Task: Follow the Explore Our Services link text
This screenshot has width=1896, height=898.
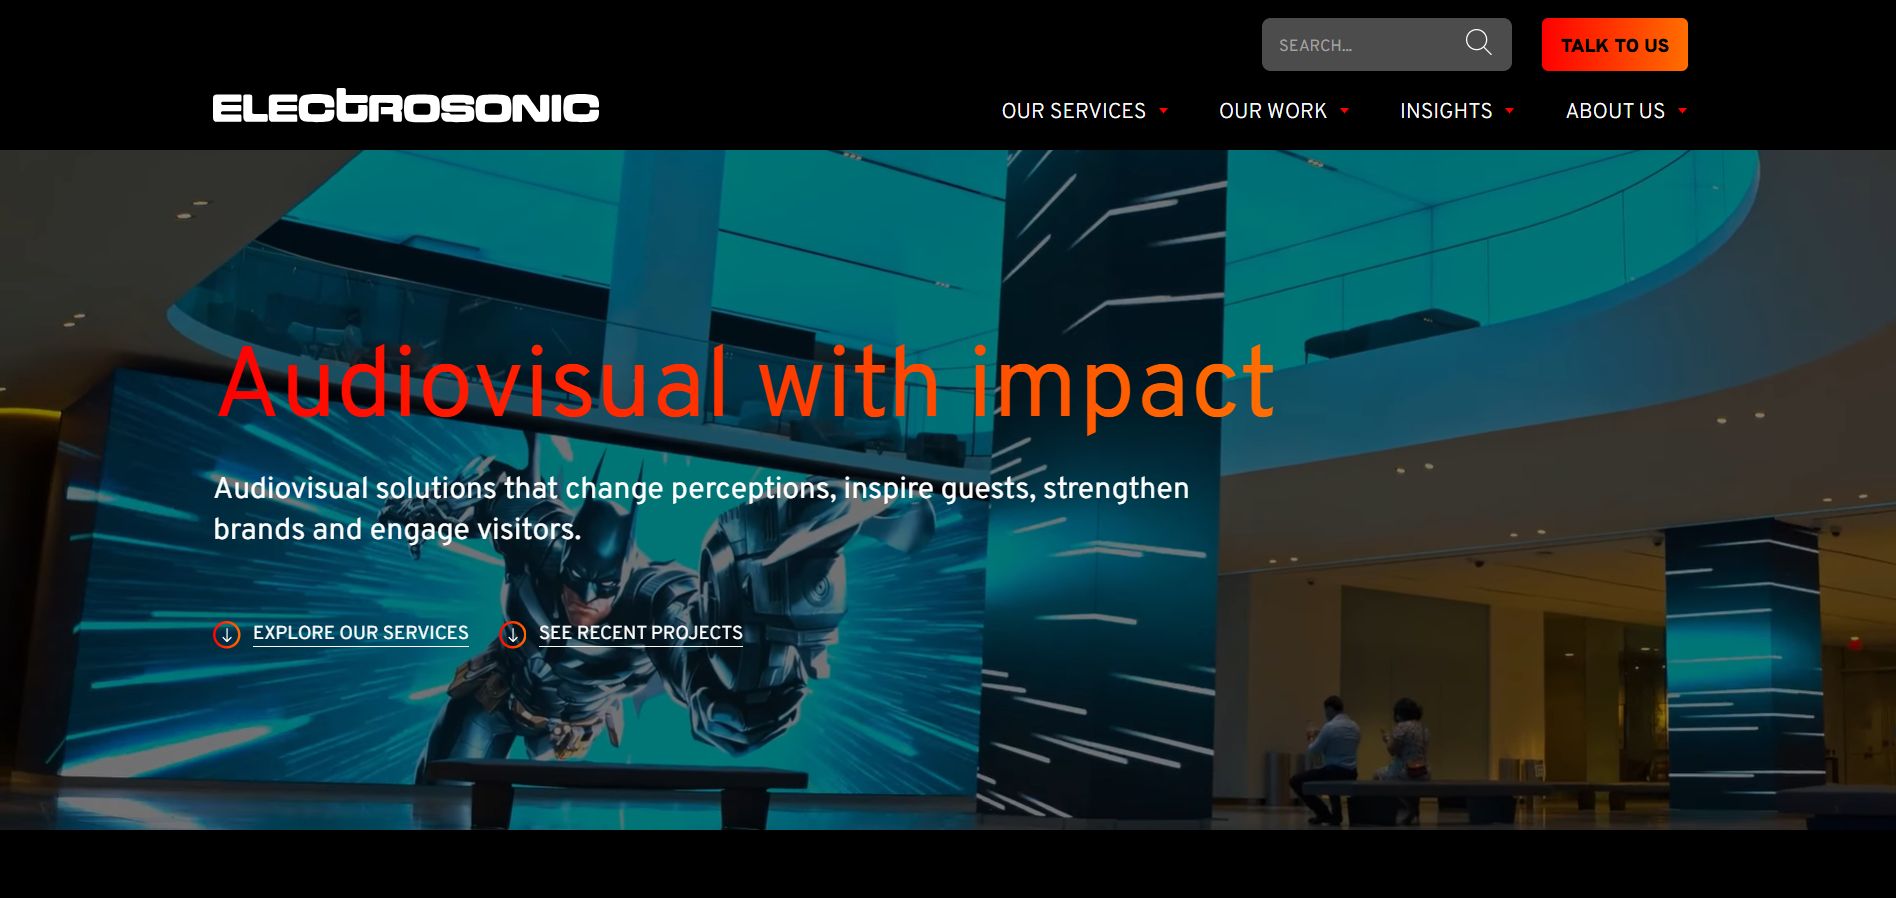Action: click(x=360, y=633)
